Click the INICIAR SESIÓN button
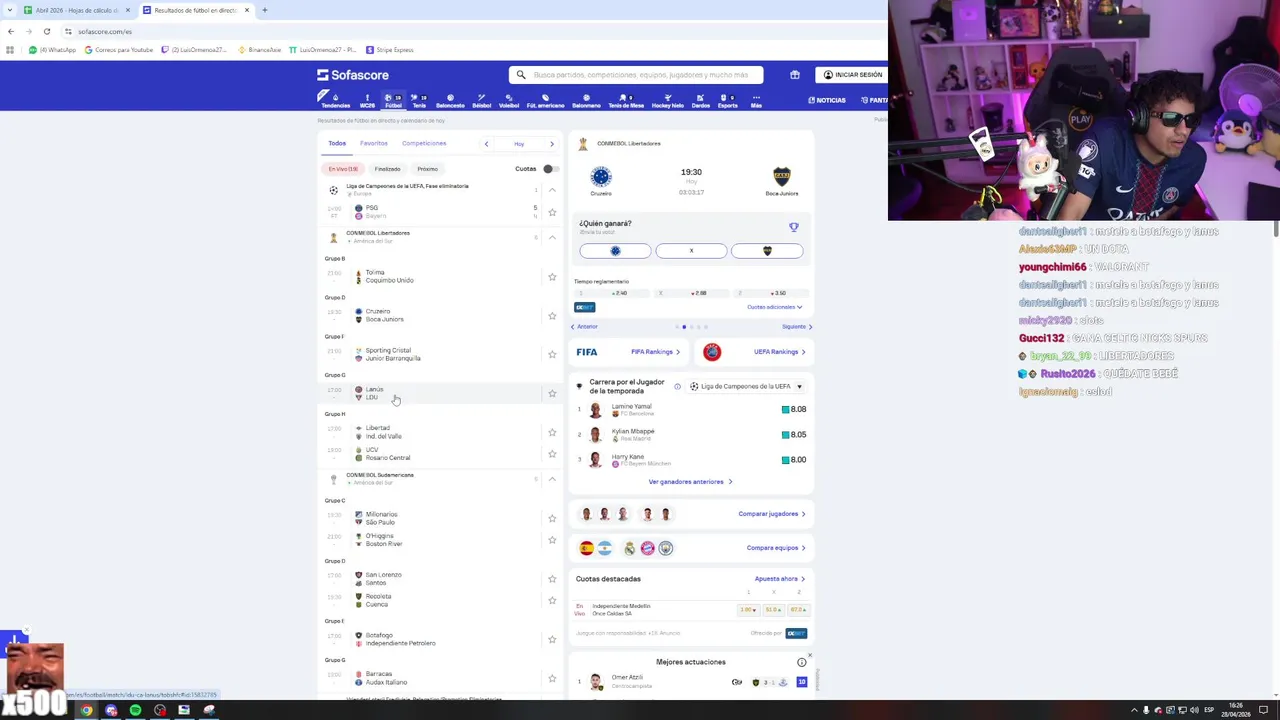The width and height of the screenshot is (1280, 720). [853, 75]
